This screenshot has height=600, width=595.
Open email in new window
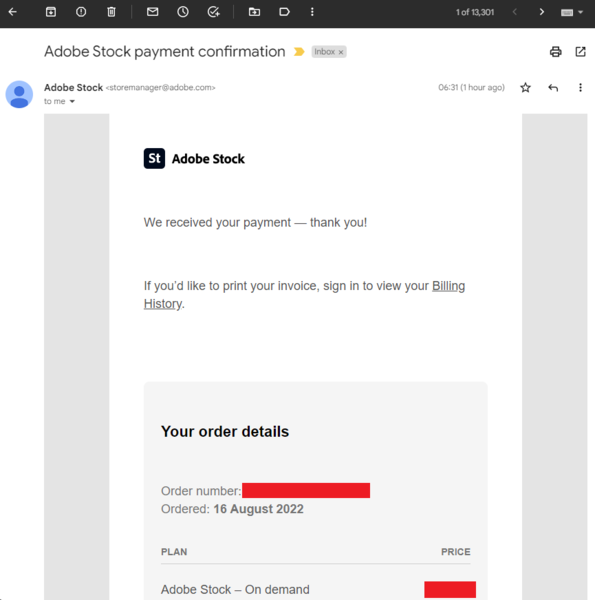tap(580, 52)
